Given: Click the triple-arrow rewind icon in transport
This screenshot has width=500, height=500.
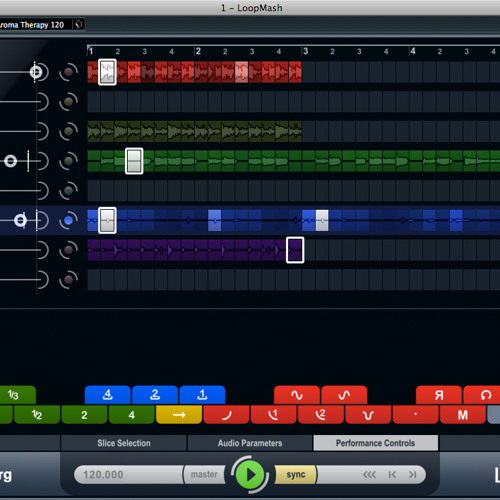Looking at the screenshot, I should coord(369,474).
